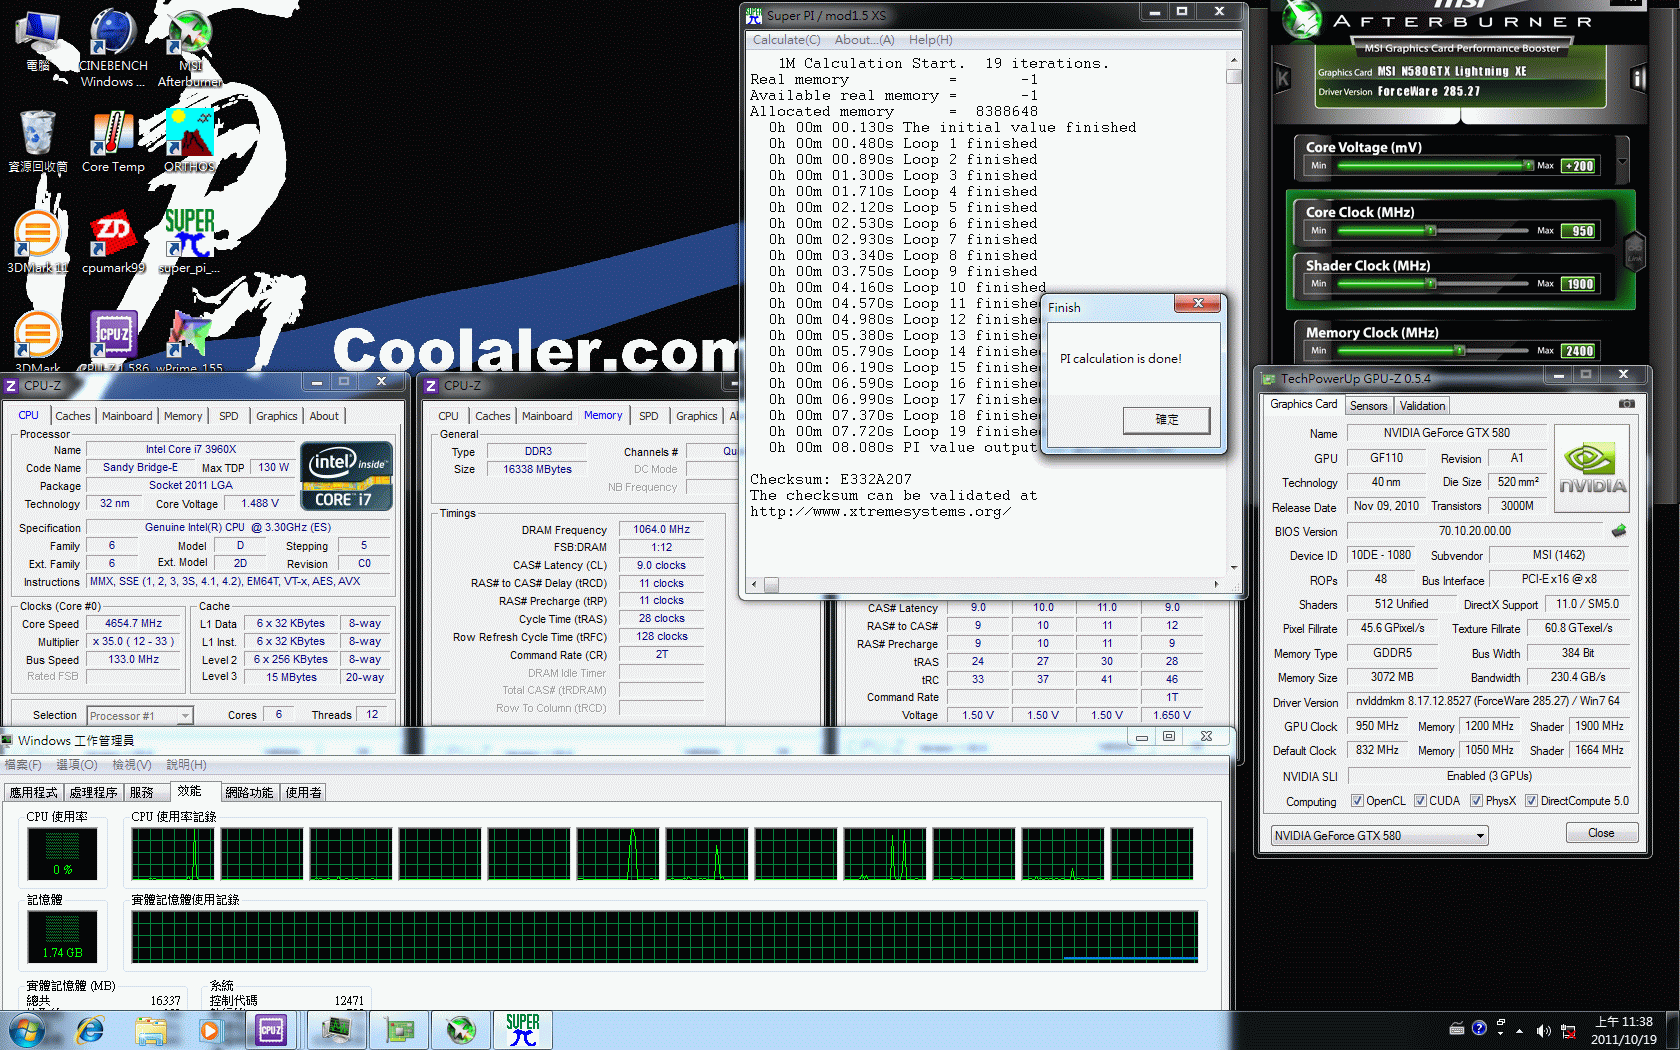Open the MSI Afterburner desktop icon

tap(190, 48)
